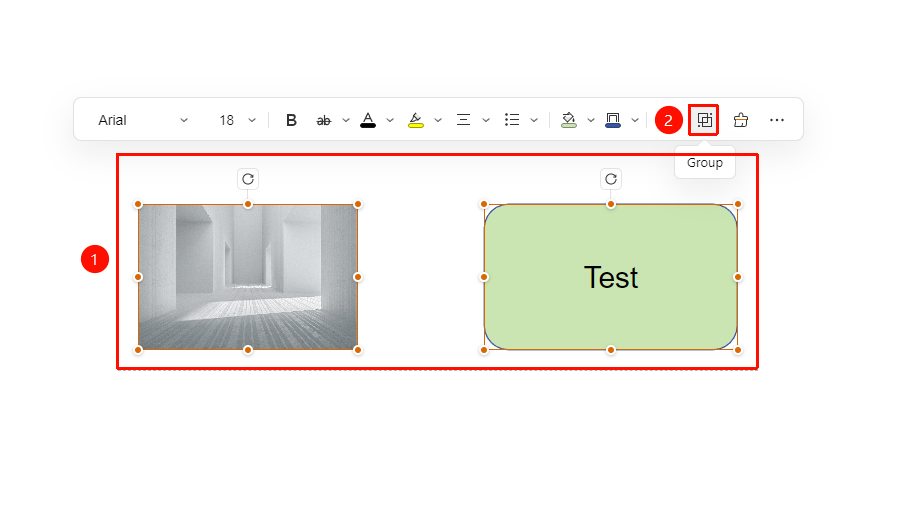The width and height of the screenshot is (904, 525).
Task: Click the right middle handle of picture
Action: [358, 277]
